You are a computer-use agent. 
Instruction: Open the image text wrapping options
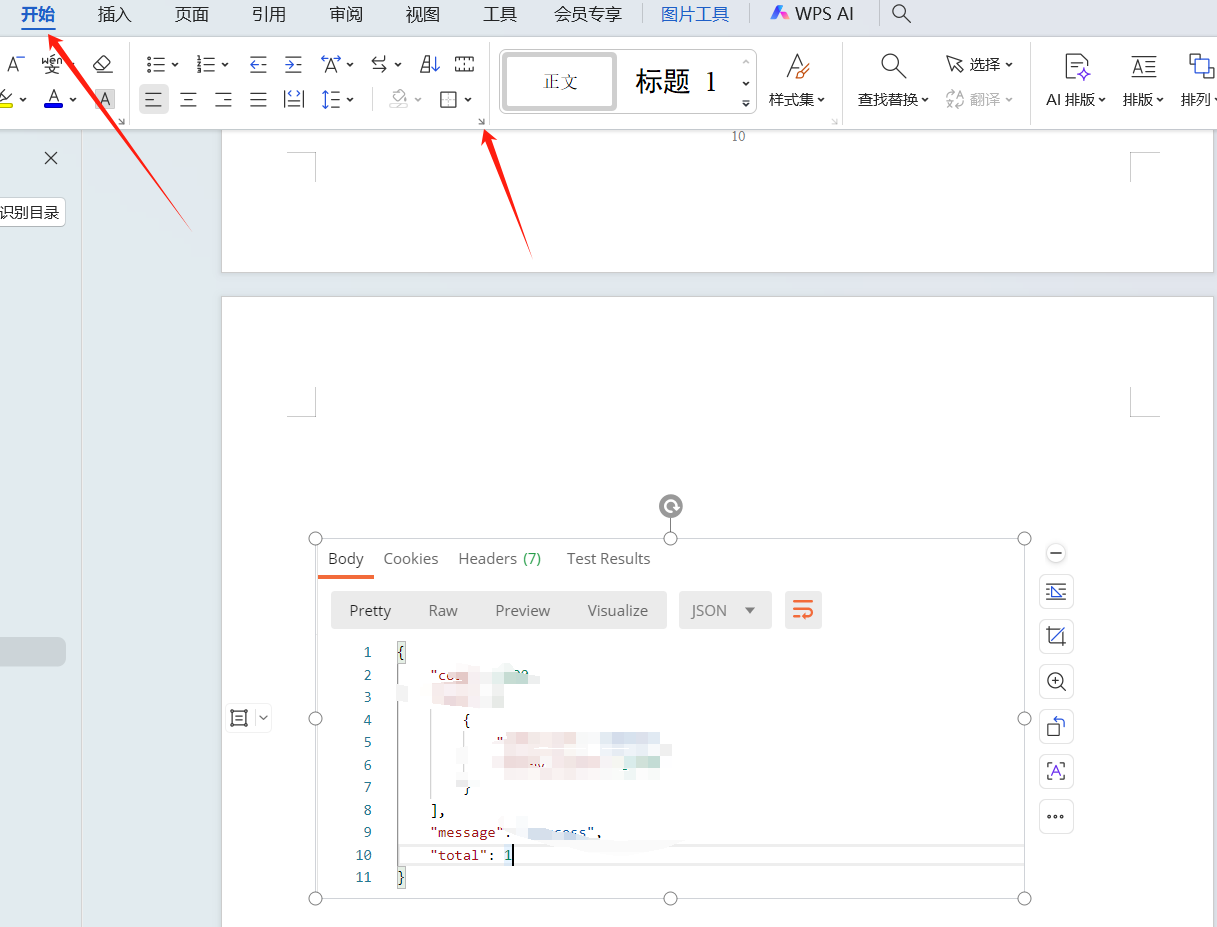click(1056, 592)
